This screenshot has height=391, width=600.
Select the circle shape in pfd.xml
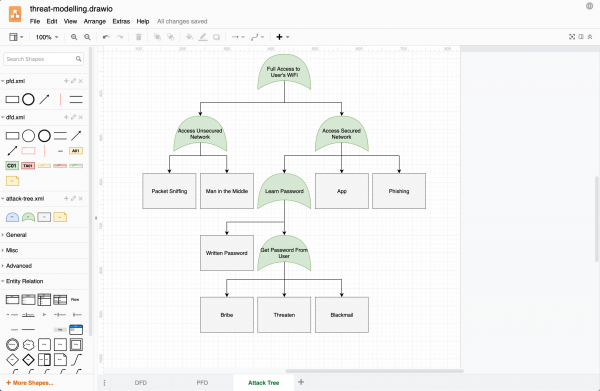(x=28, y=99)
